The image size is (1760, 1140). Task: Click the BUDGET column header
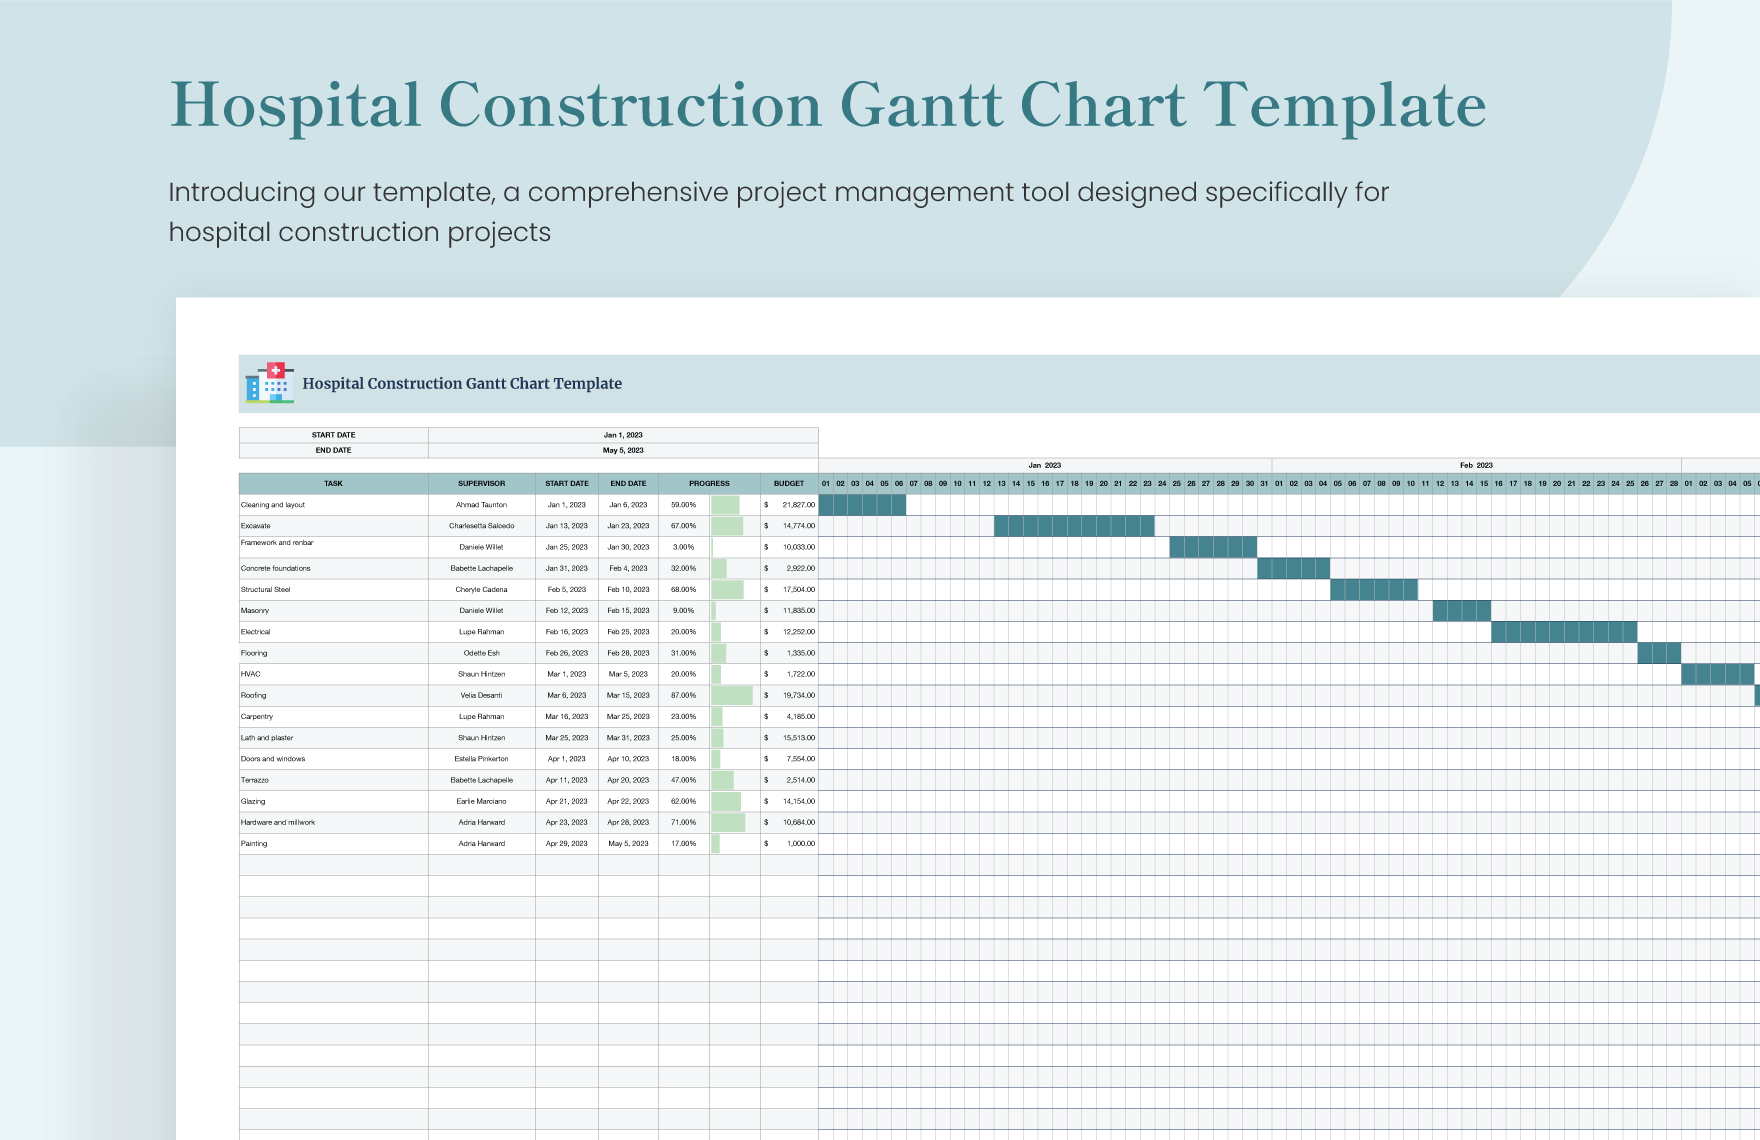[x=789, y=483]
